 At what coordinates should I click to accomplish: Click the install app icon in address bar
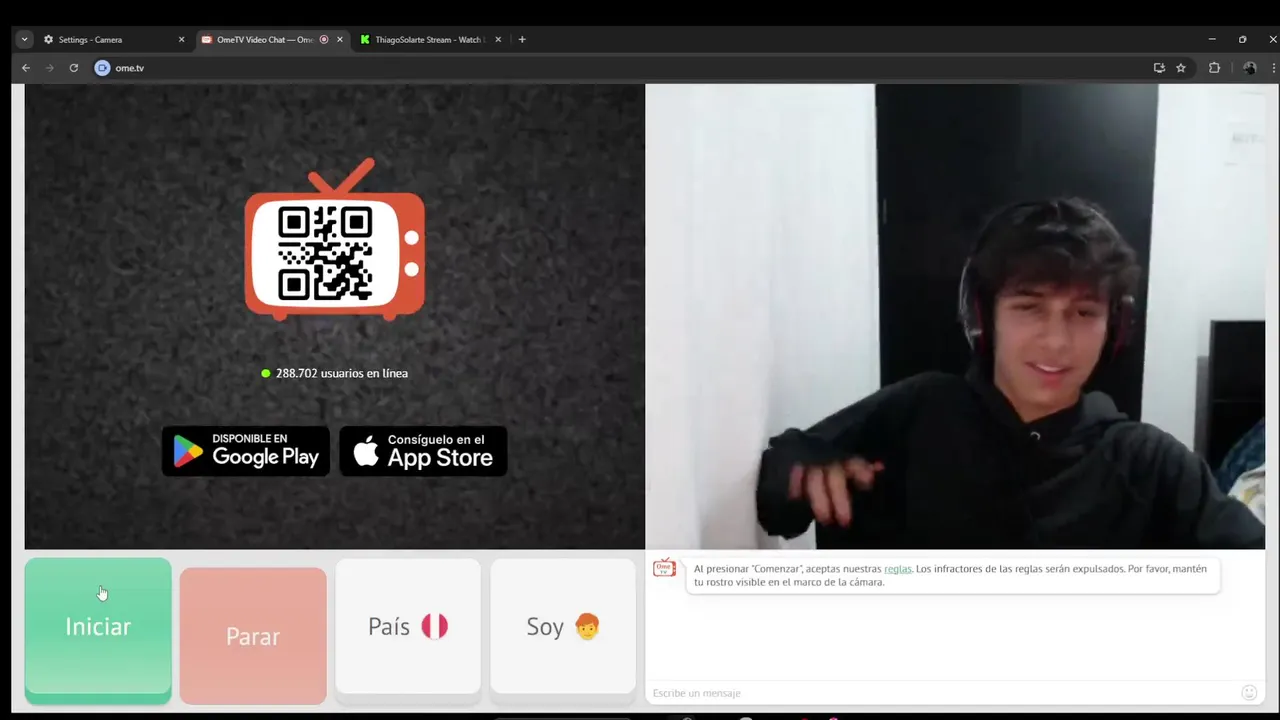click(x=1159, y=68)
